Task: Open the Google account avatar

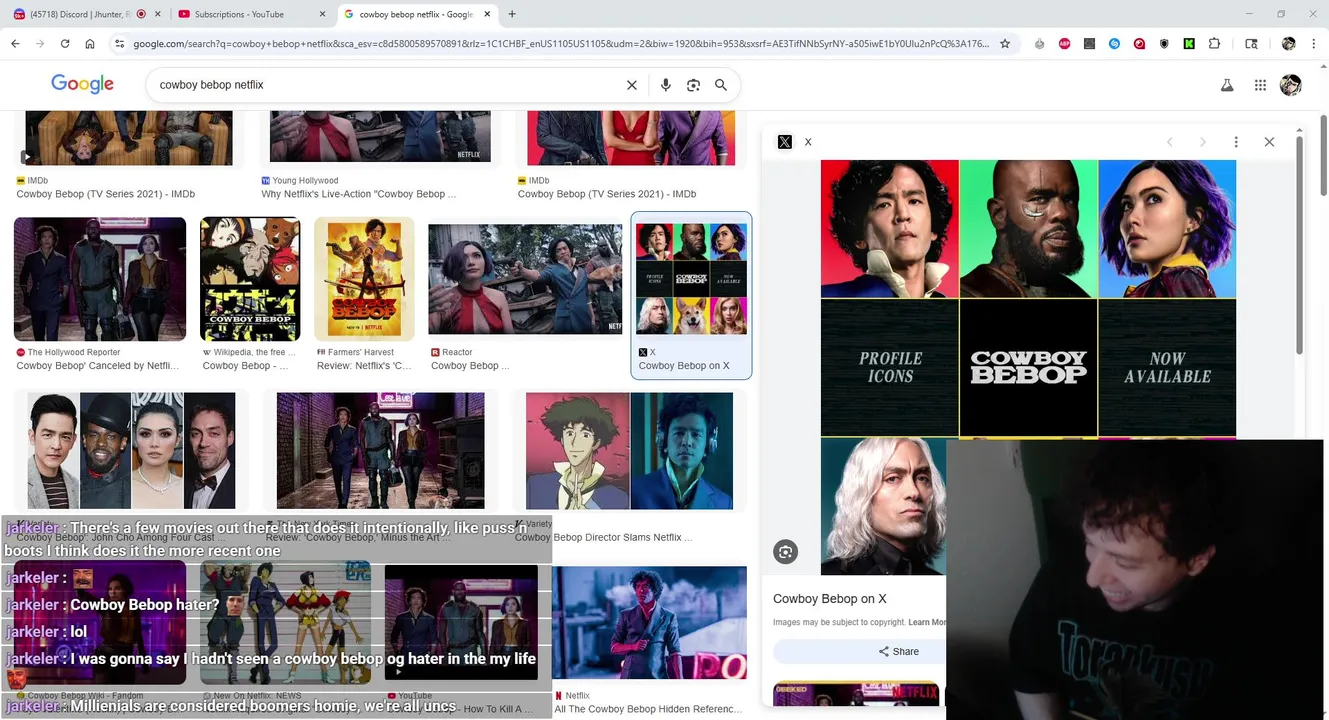Action: pyautogui.click(x=1291, y=85)
